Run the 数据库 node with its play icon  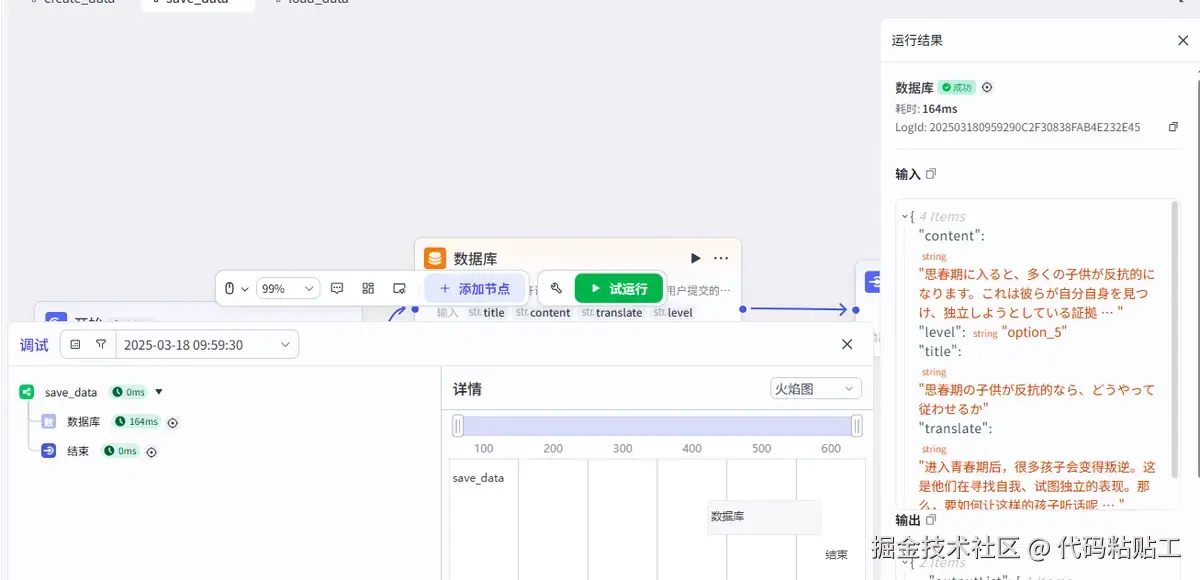point(696,259)
